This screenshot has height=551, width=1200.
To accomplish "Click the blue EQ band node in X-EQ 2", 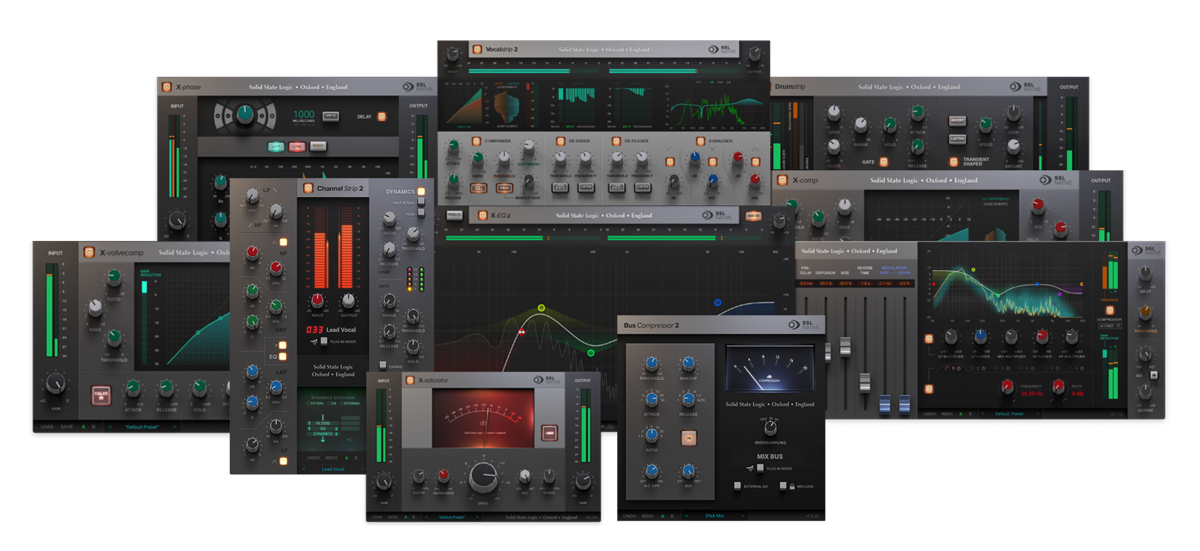I will point(717,301).
